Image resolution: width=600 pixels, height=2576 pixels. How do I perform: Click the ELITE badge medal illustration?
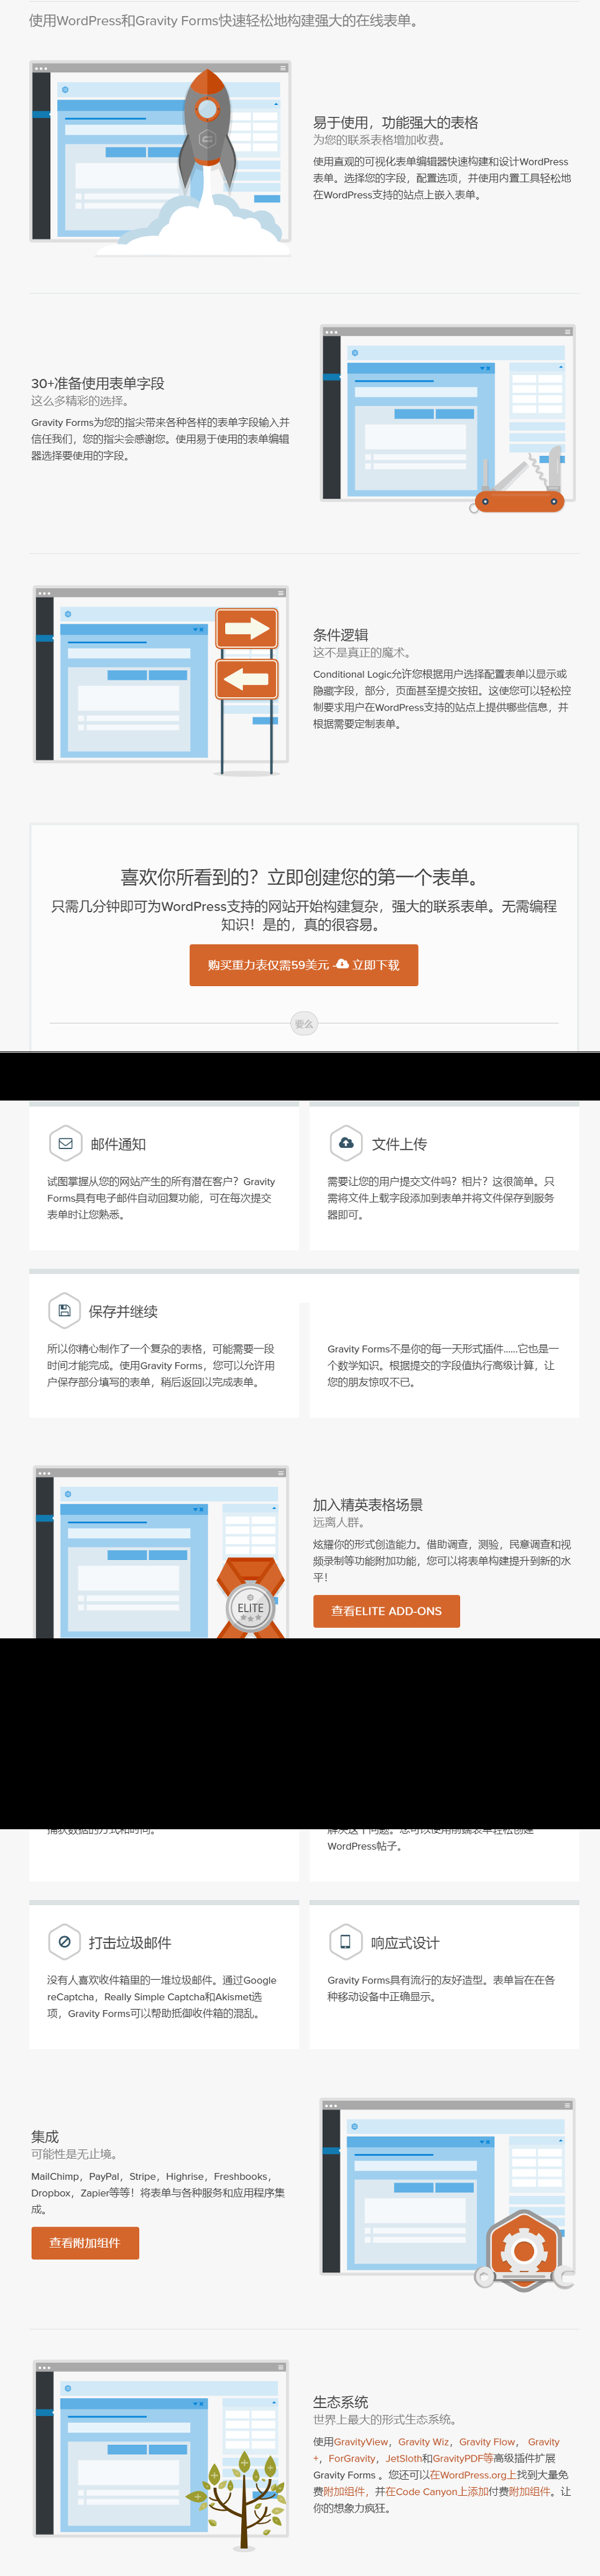pos(250,1604)
